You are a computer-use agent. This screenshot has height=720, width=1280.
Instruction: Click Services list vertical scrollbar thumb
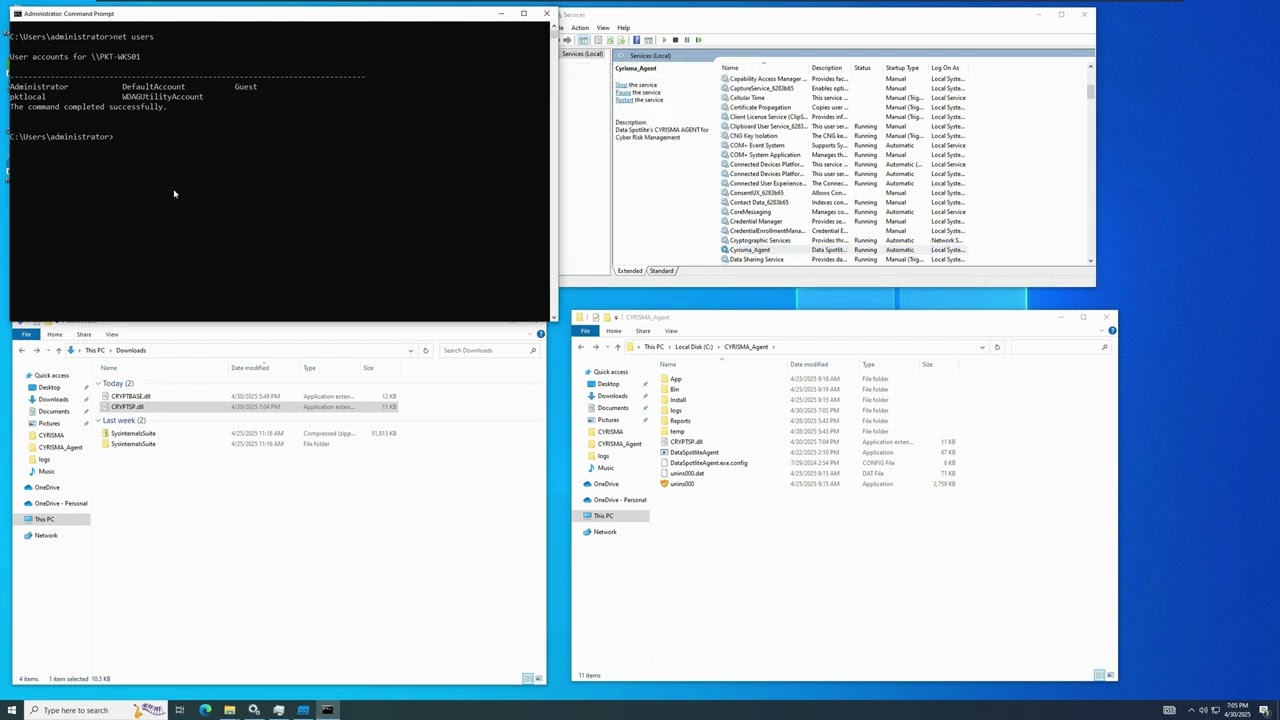coord(1090,91)
